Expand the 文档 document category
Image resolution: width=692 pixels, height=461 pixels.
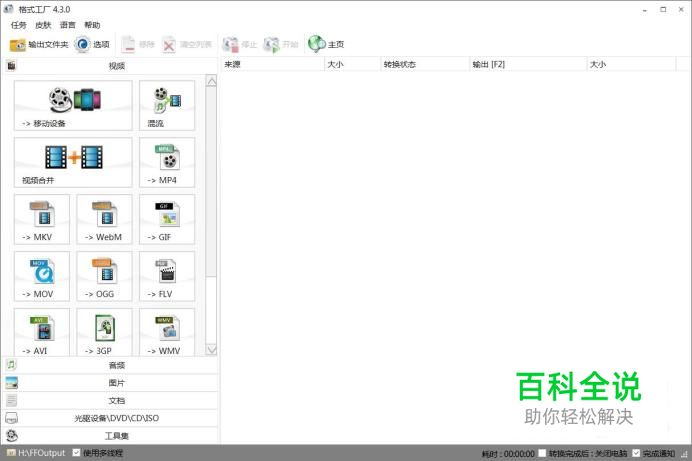(x=110, y=401)
